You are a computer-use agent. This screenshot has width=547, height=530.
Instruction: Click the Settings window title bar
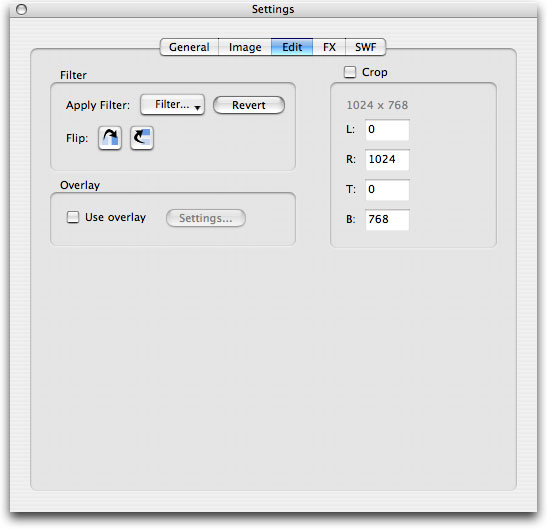(273, 9)
